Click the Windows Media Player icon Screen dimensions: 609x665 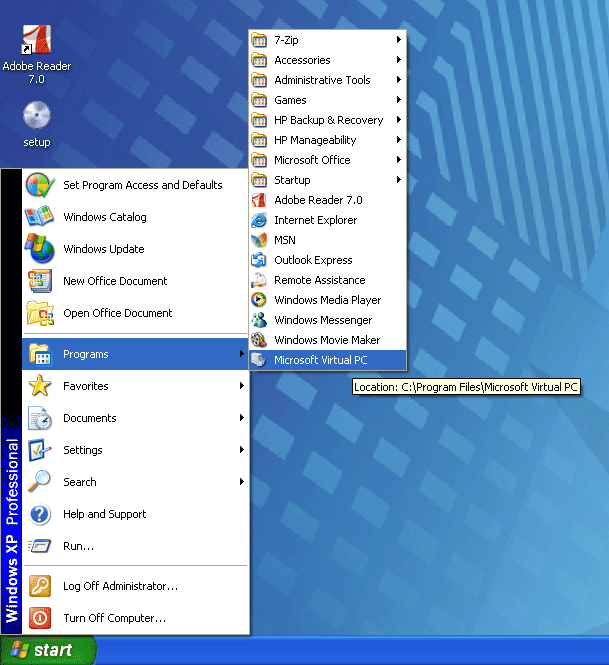click(259, 300)
